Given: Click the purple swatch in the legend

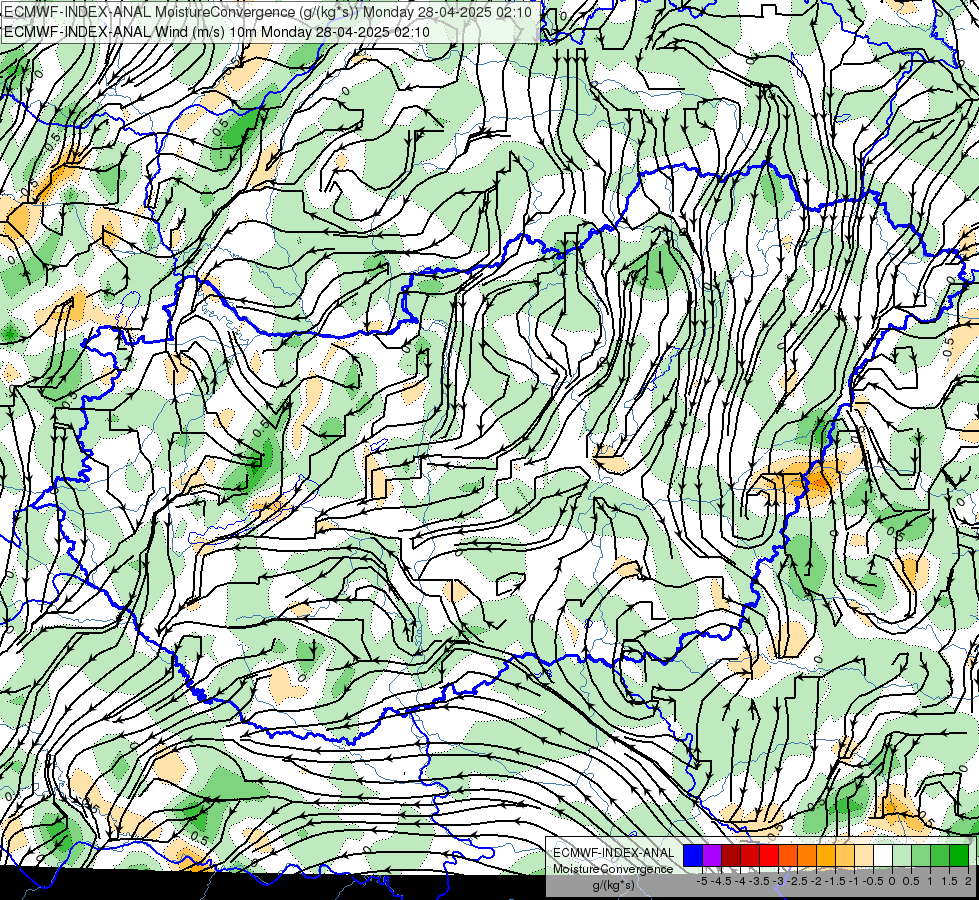Looking at the screenshot, I should pyautogui.click(x=712, y=856).
